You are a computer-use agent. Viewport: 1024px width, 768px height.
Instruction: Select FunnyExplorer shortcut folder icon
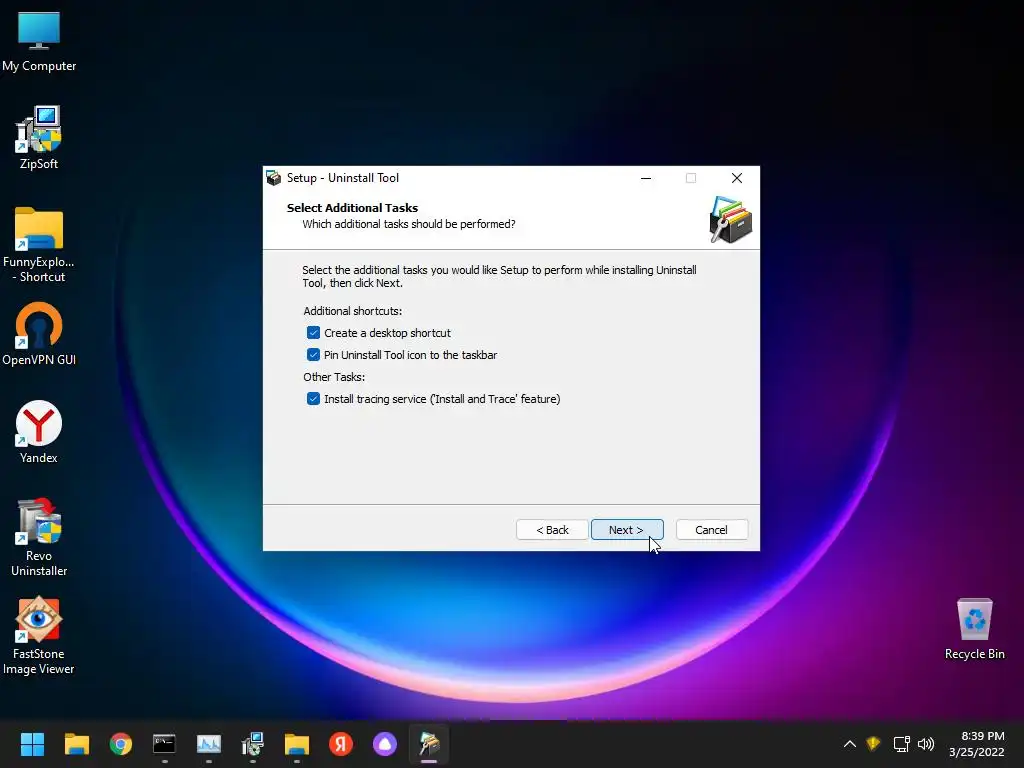click(x=39, y=245)
